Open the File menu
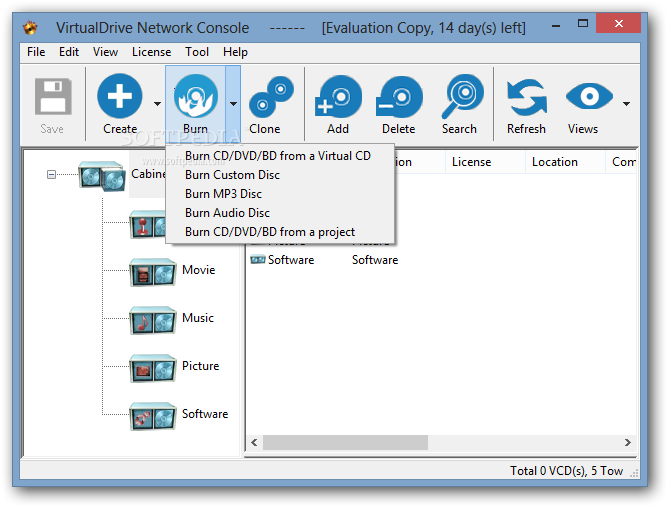The image size is (668, 507). coord(36,52)
